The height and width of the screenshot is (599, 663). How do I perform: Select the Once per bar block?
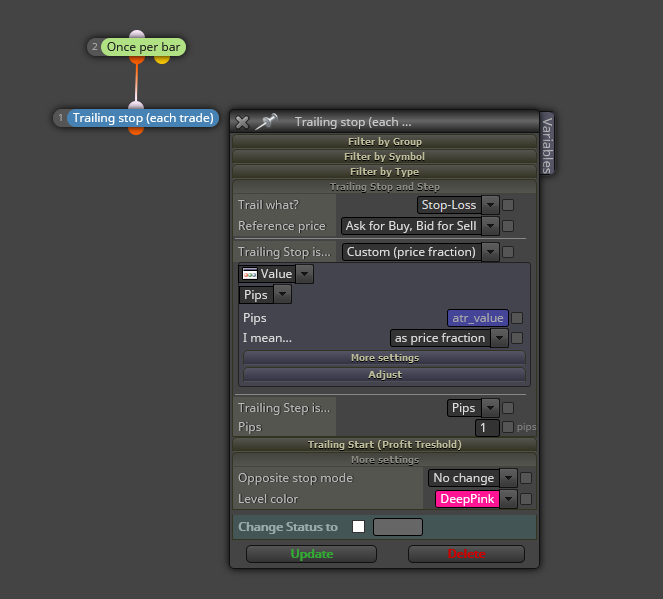(x=143, y=47)
